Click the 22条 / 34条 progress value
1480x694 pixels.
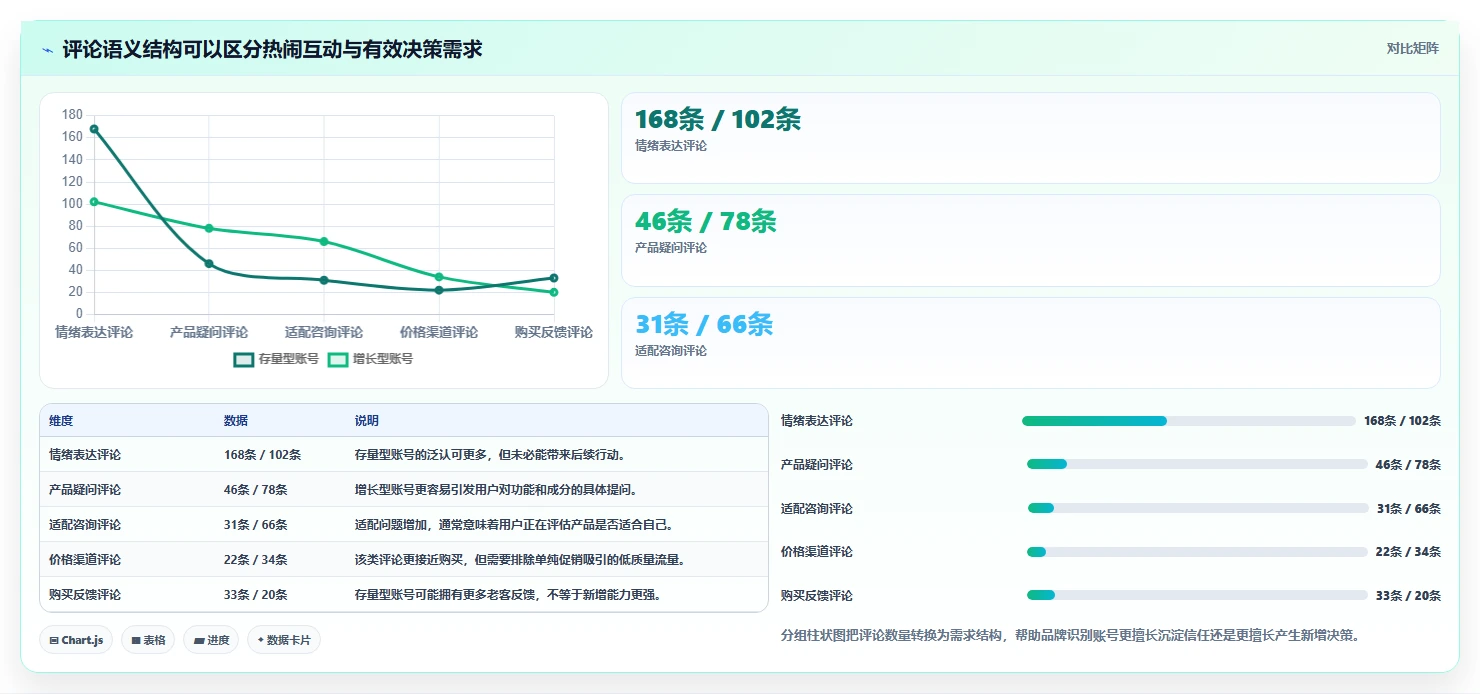[x=1408, y=552]
